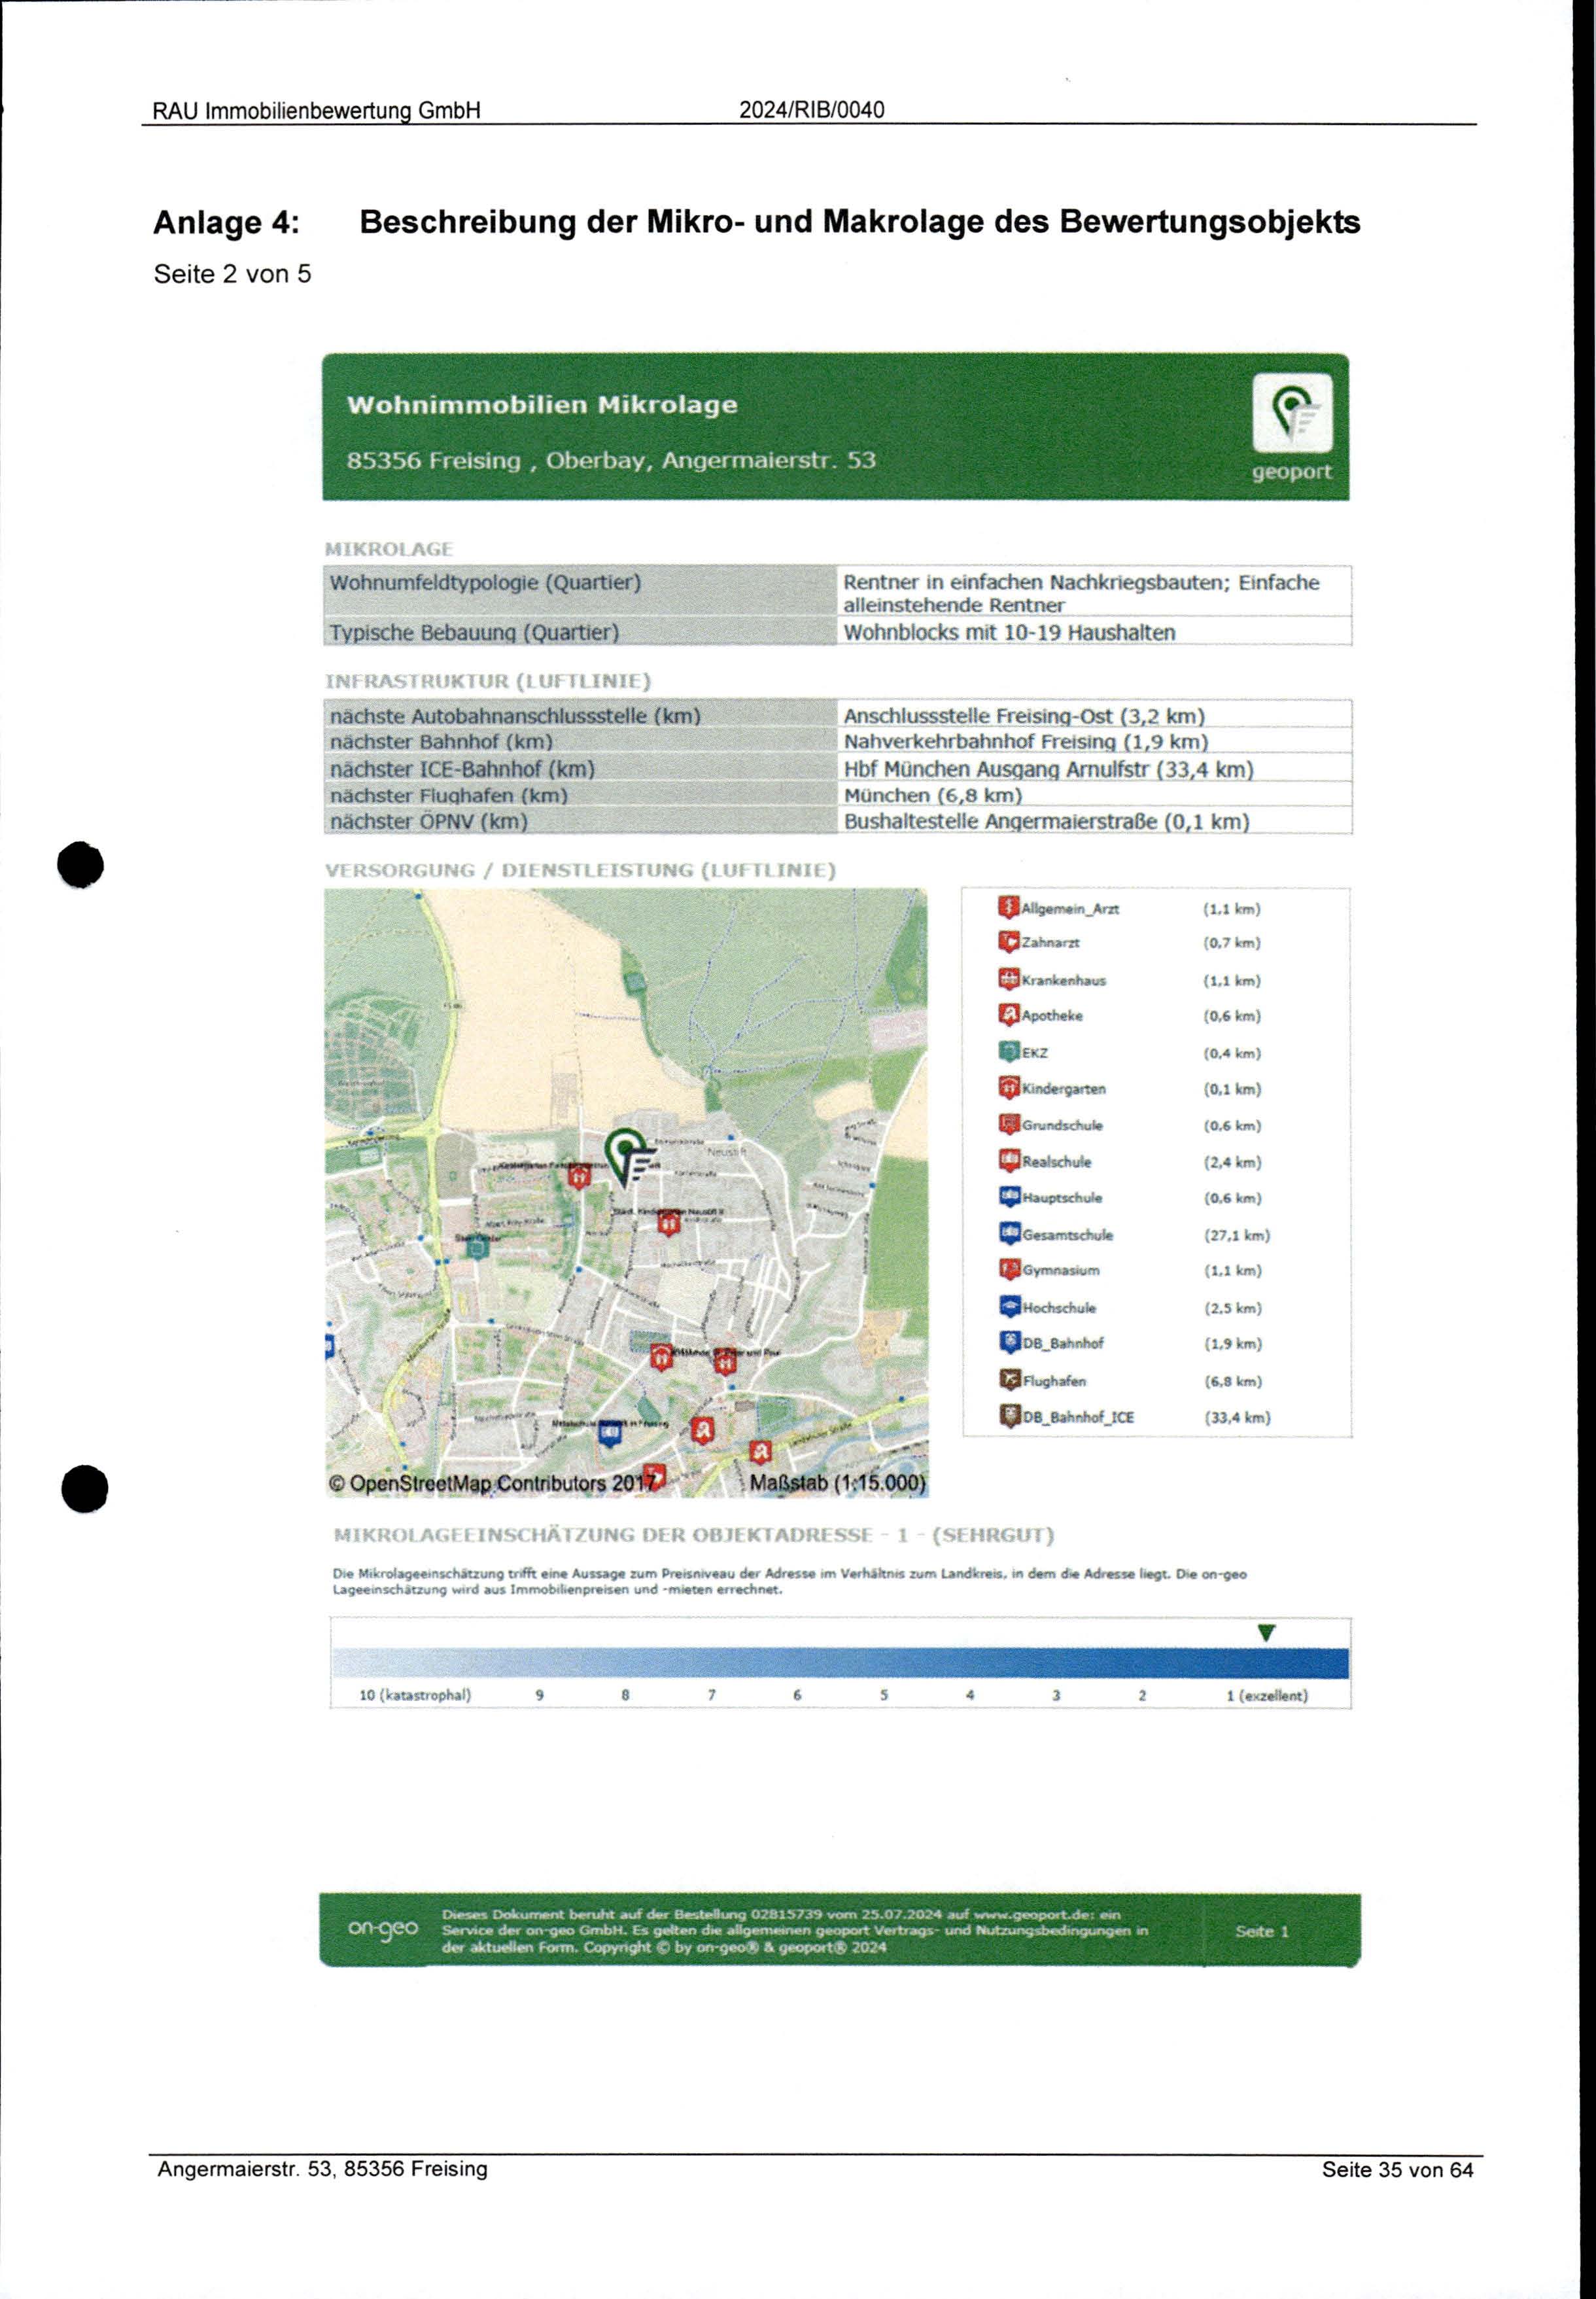Click 'Seite 1' in green footer
The image size is (1596, 2299).
pos(1262,1931)
